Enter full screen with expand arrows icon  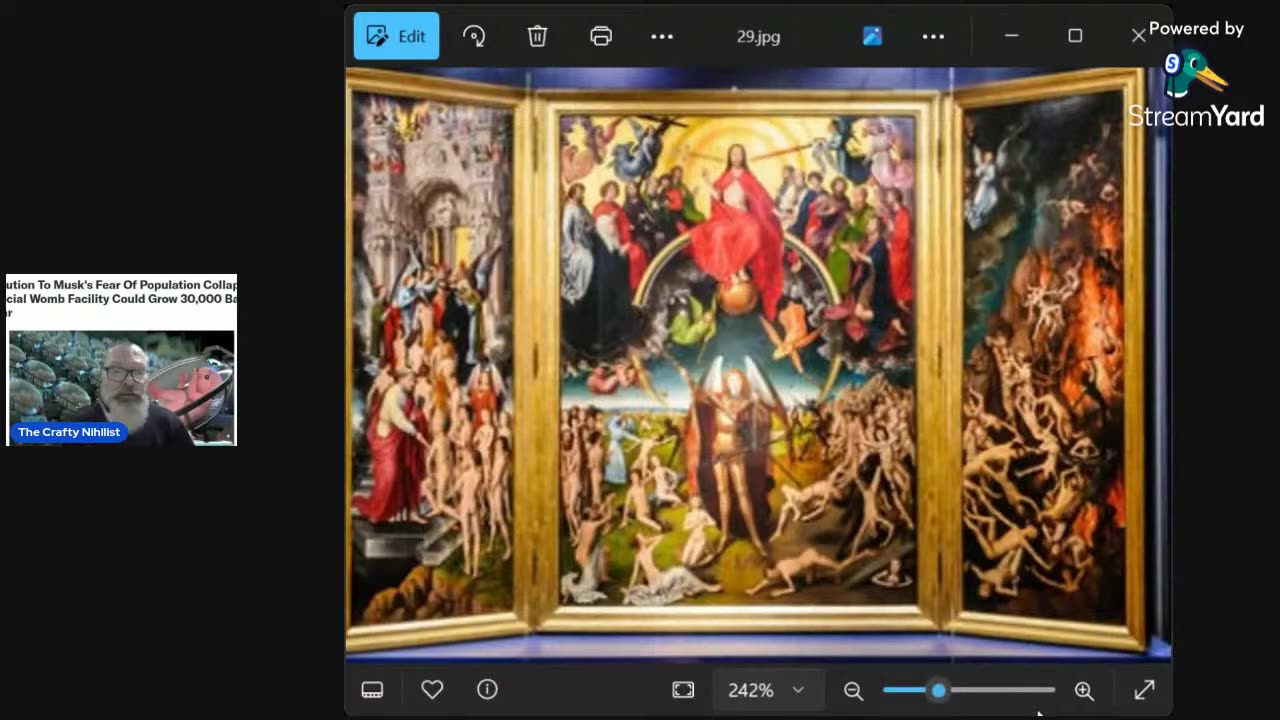click(x=1144, y=690)
